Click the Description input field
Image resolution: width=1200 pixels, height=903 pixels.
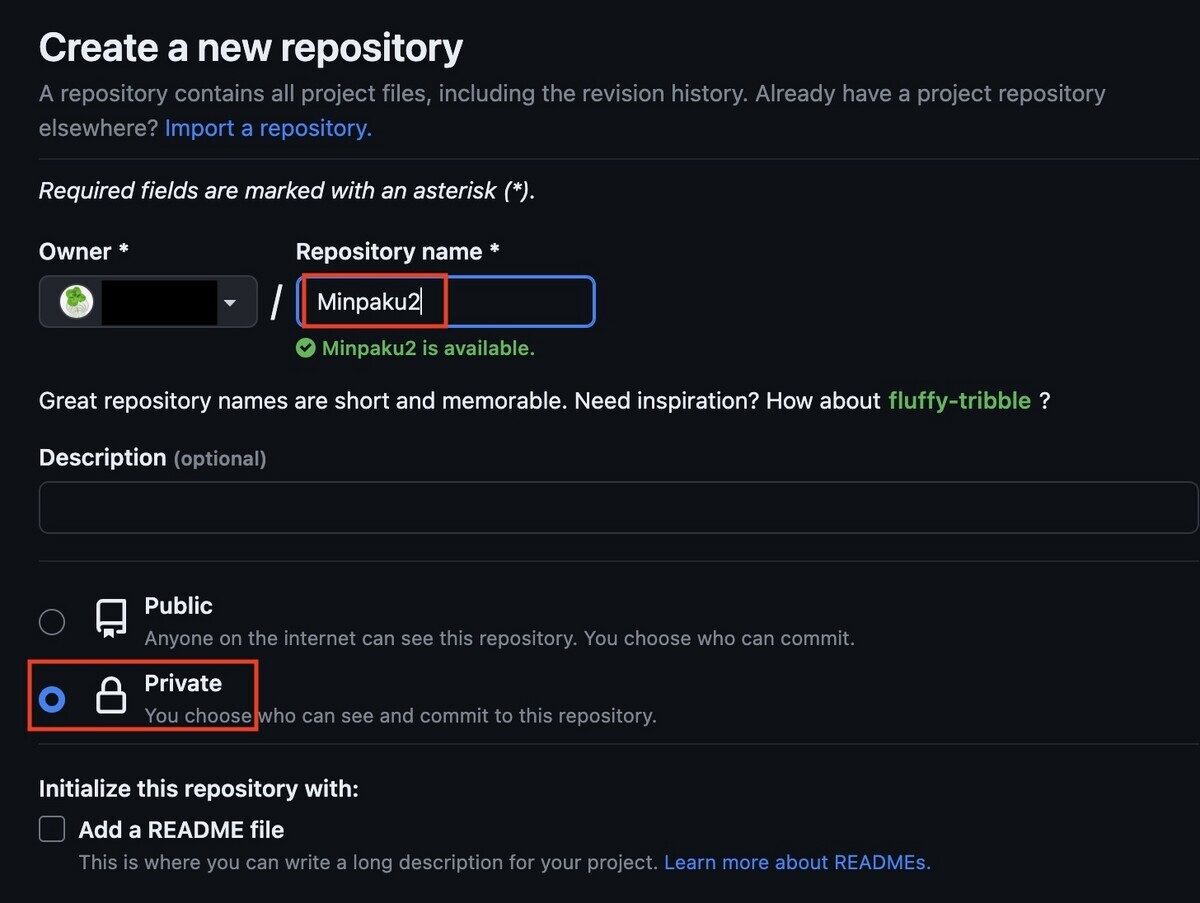pos(618,507)
